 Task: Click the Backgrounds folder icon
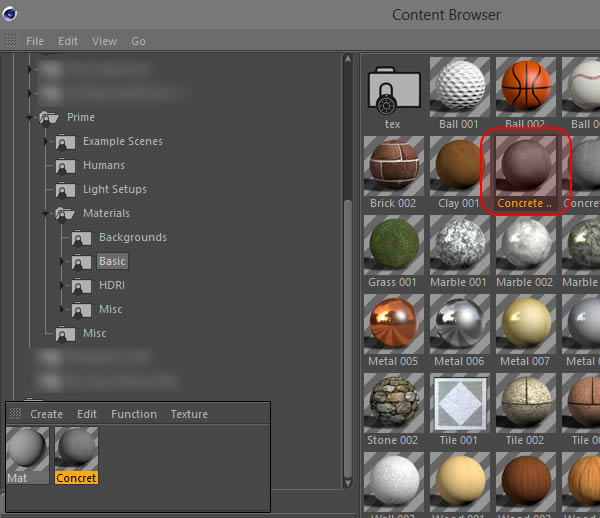(x=81, y=238)
